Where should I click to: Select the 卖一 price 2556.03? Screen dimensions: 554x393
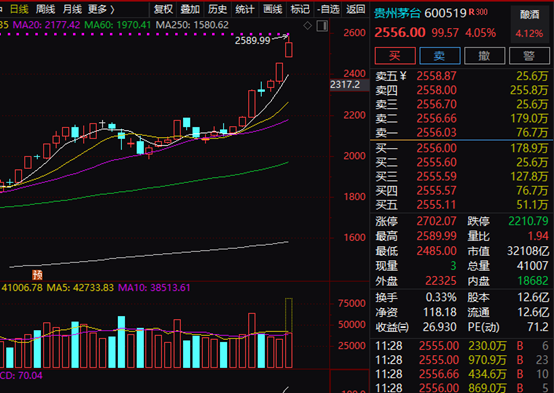(436, 133)
